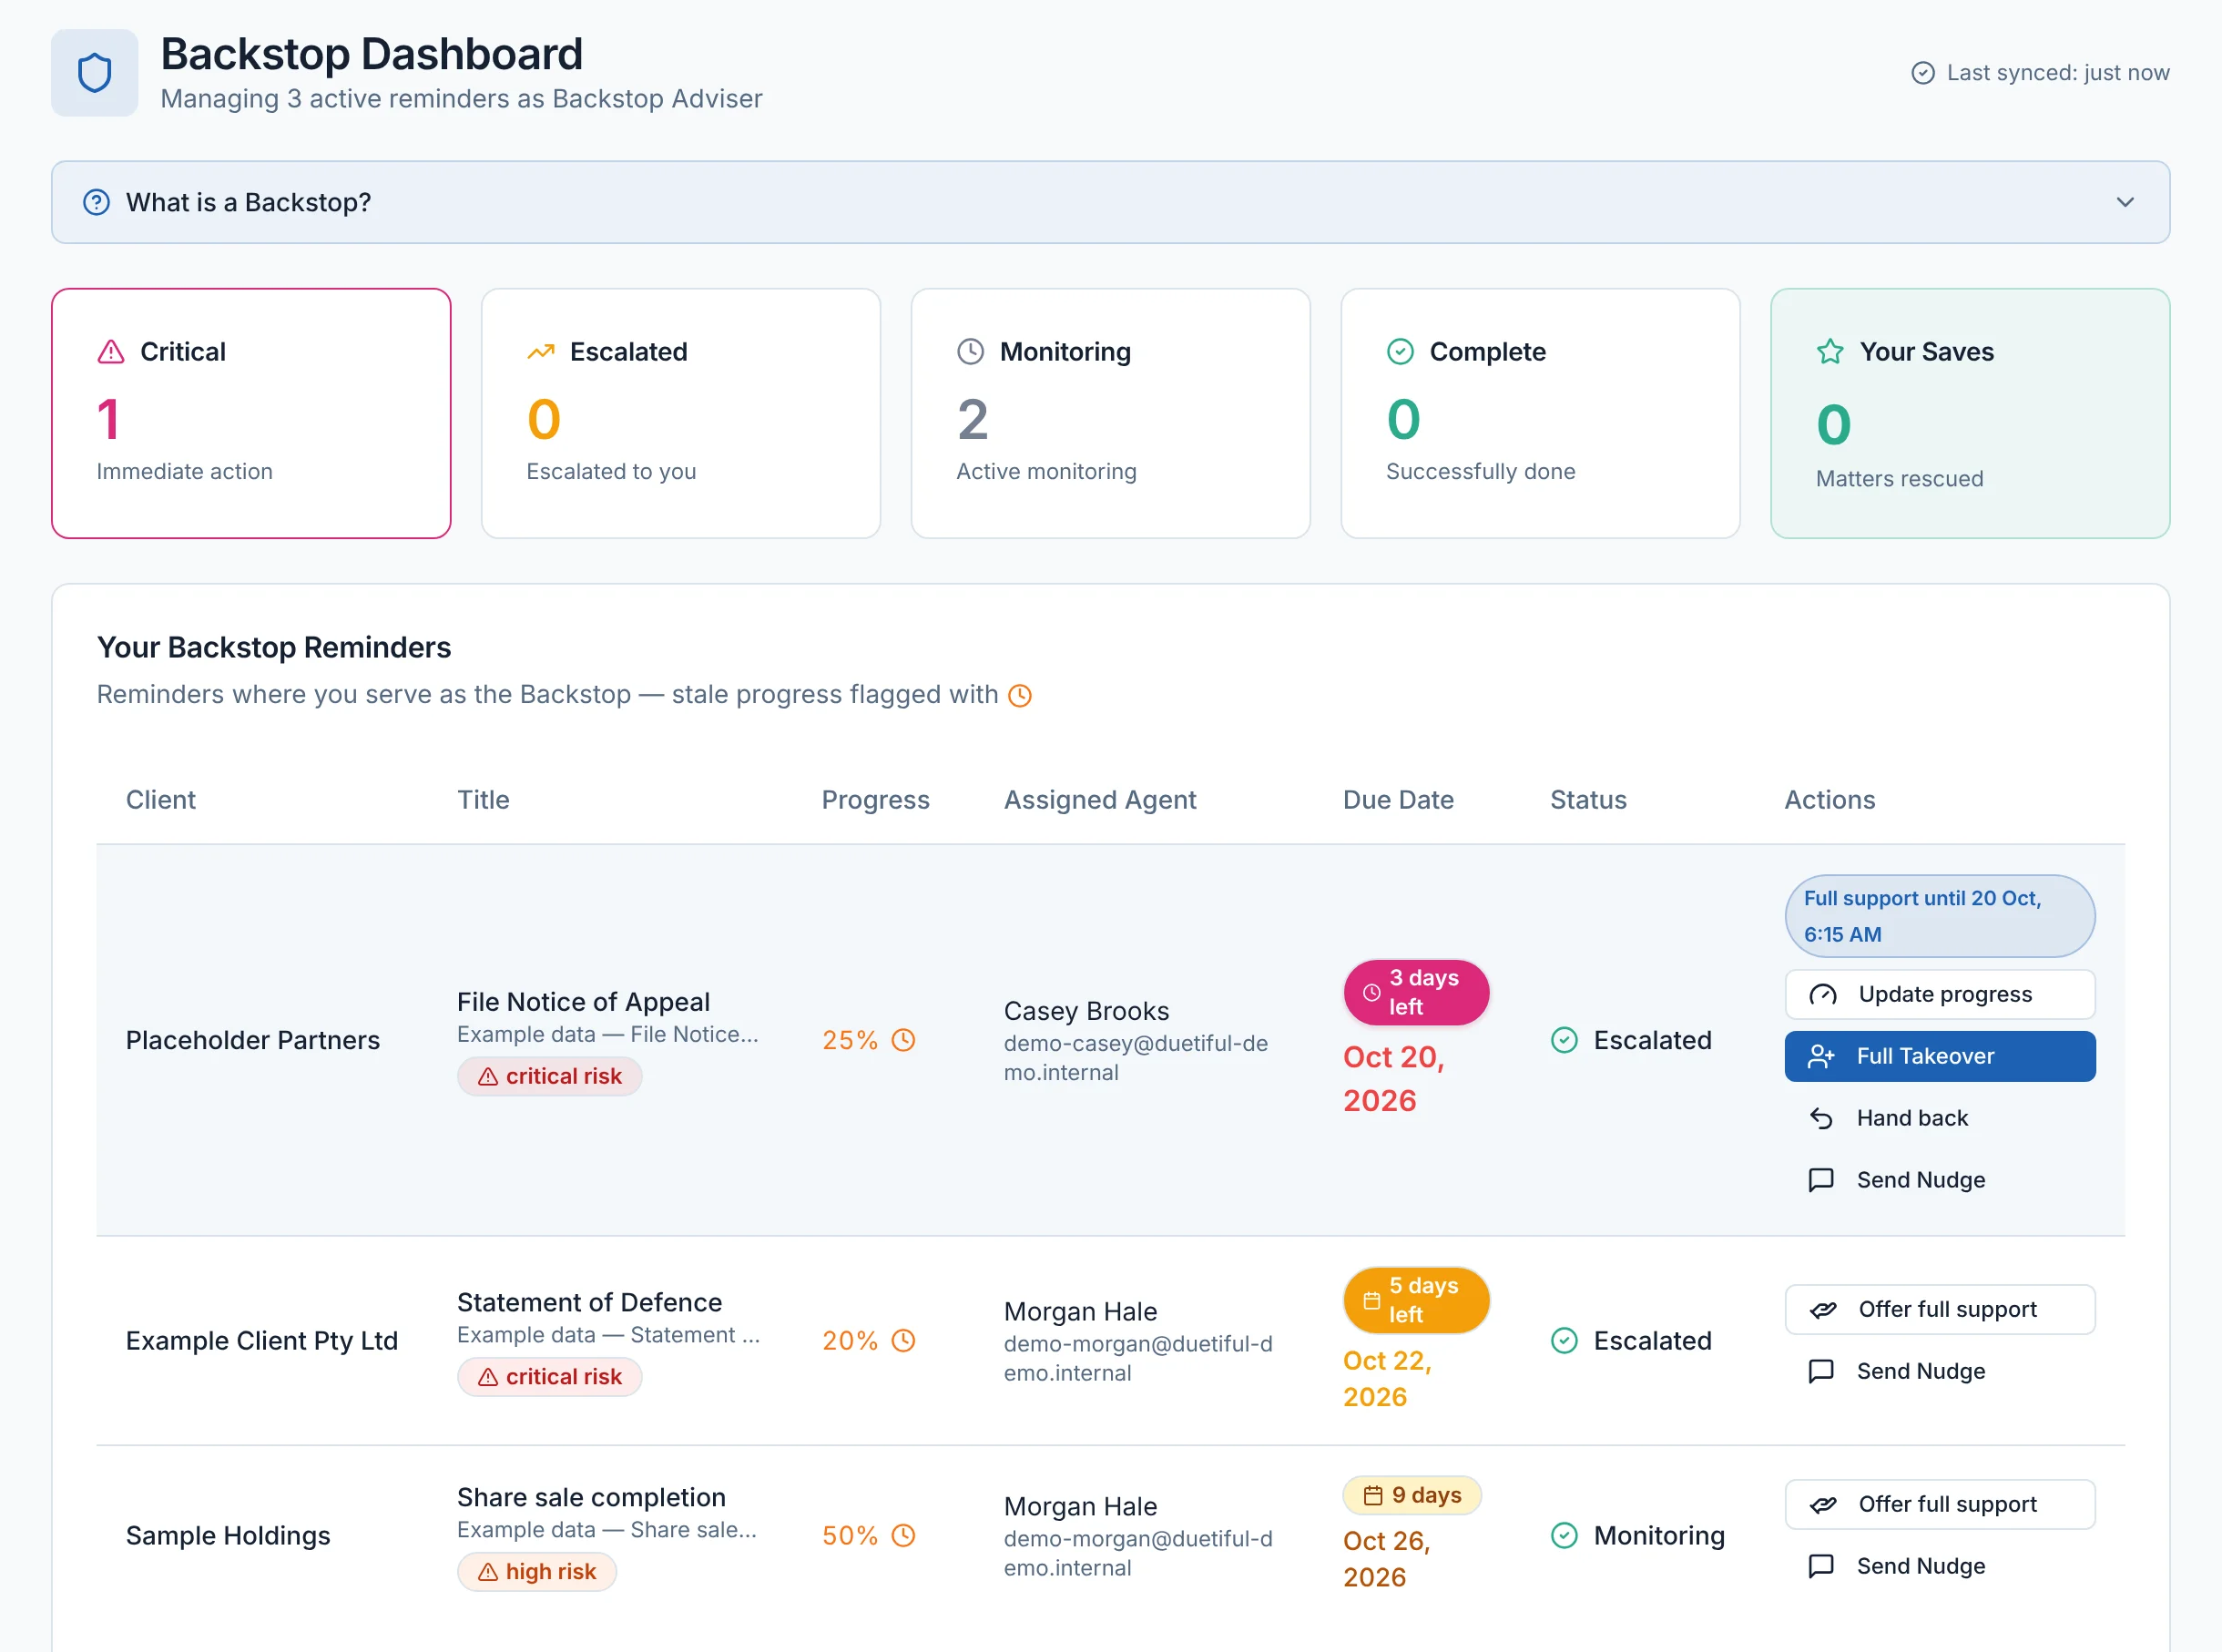
Task: Click the trending arrow icon on the Escalated card
Action: (541, 352)
